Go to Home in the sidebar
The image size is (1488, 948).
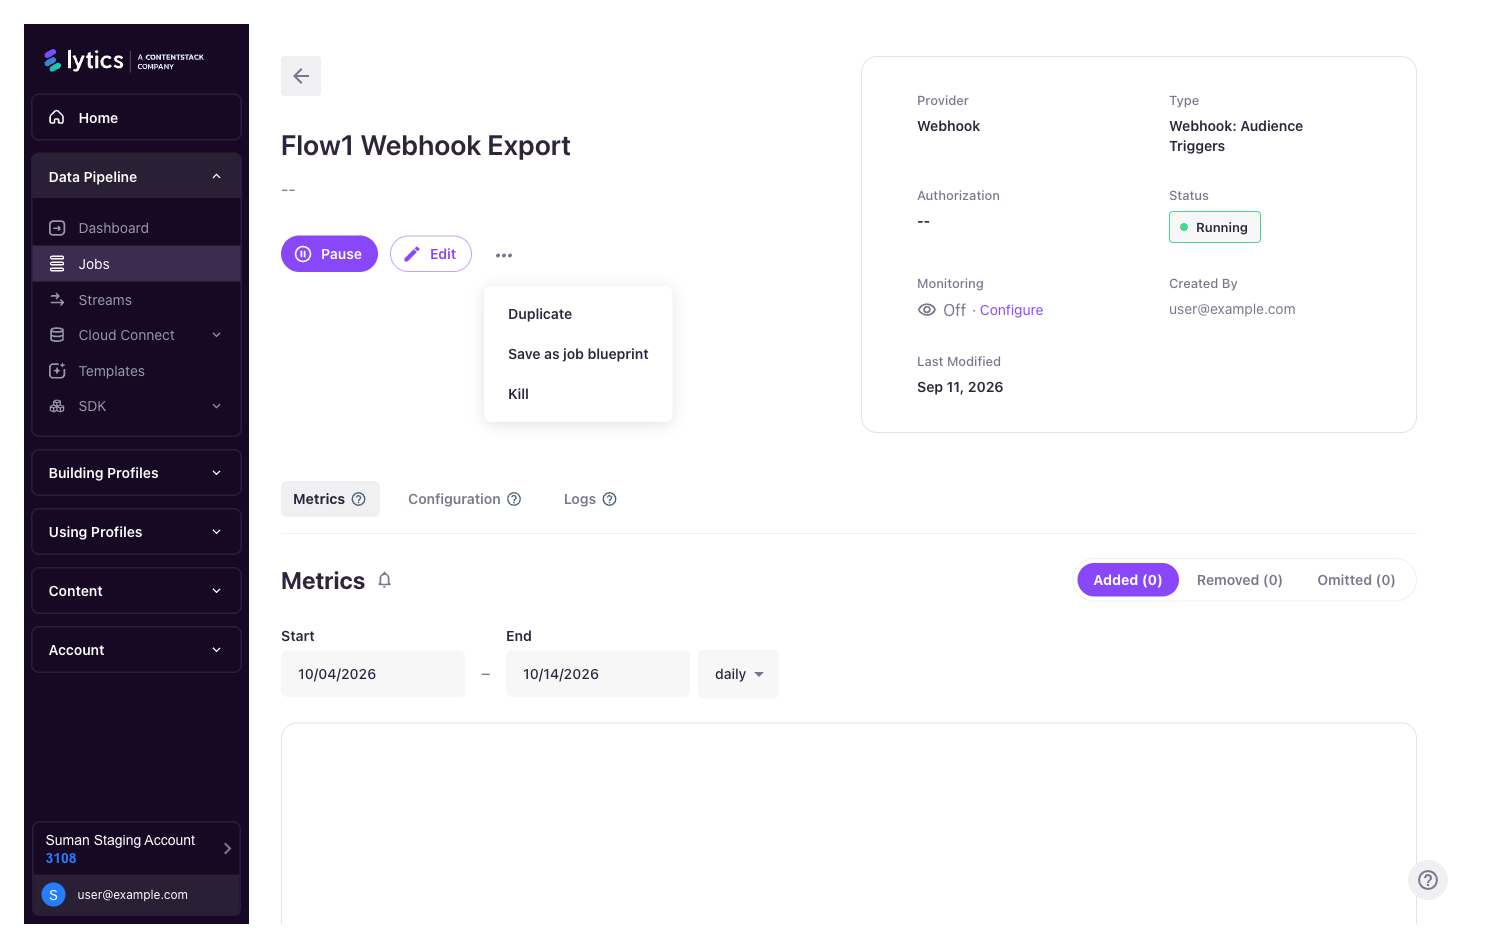coord(136,118)
